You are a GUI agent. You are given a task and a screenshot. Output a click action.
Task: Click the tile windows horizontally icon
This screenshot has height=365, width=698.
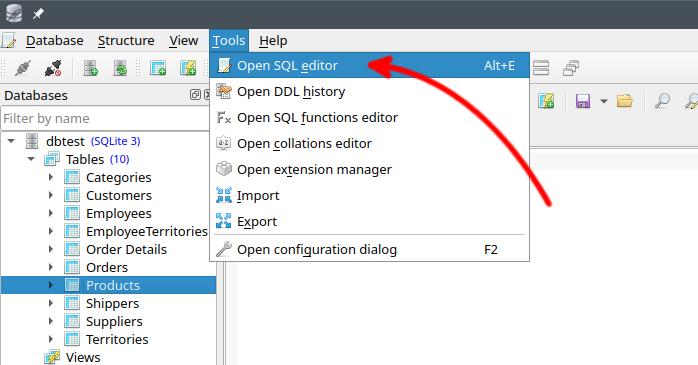pos(541,68)
